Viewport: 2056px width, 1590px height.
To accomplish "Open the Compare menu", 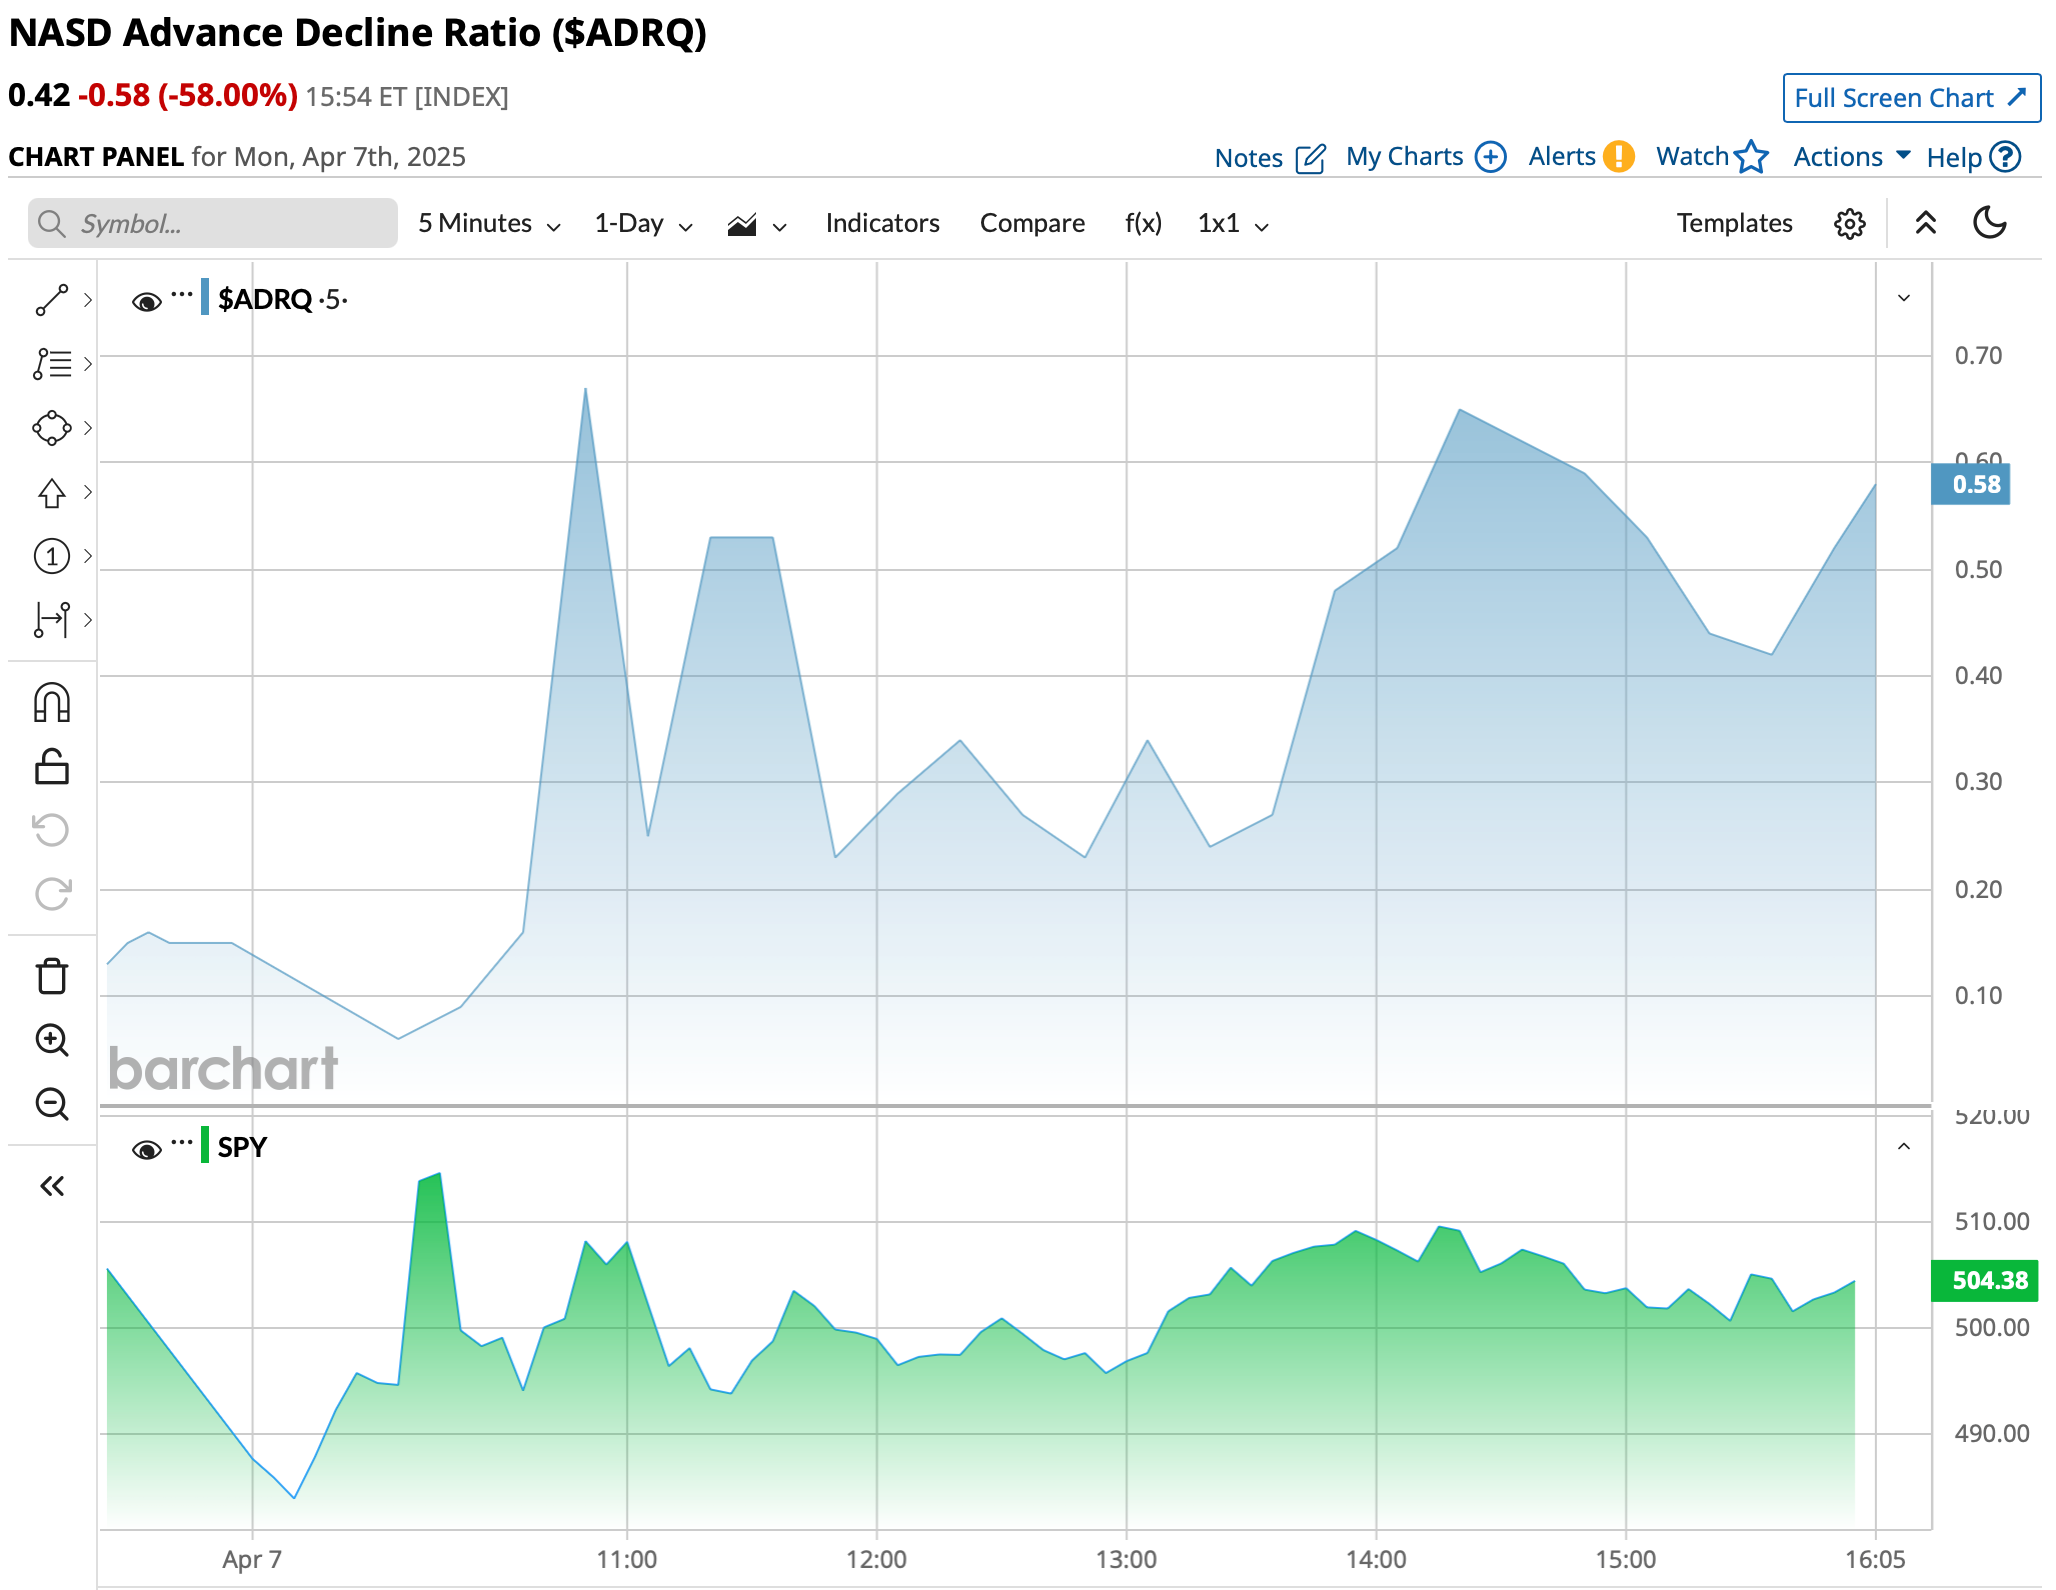I will (x=1032, y=223).
